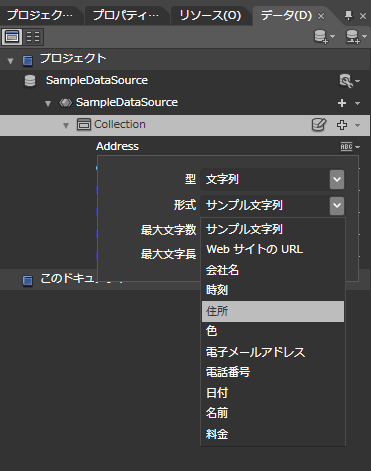Choose サンプル文字列 from format list
Screen dimensions: 371x471
click(273, 229)
